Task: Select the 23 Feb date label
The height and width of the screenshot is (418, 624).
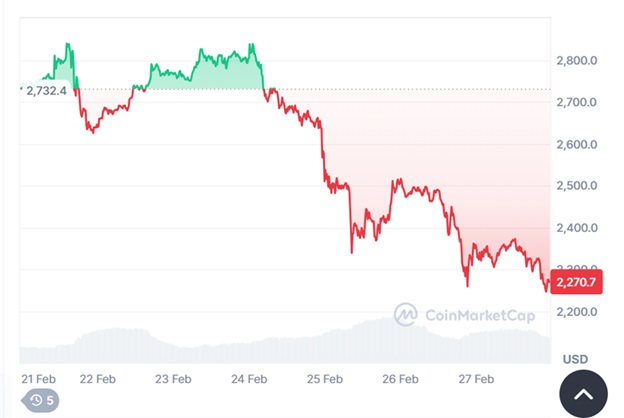Action: click(174, 379)
